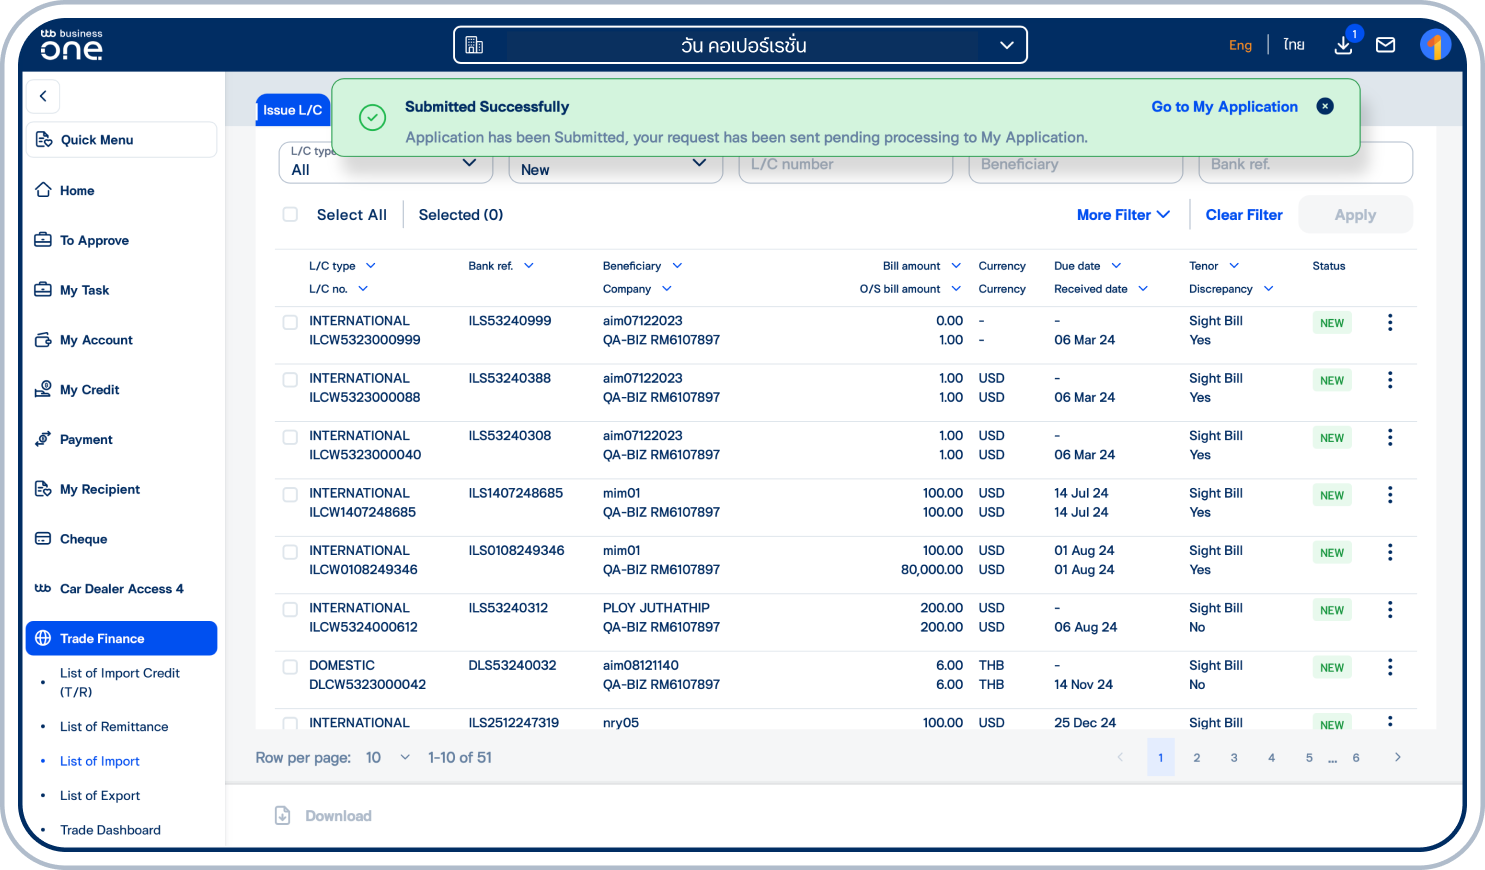
Task: Check the Select All checkbox
Action: pos(290,215)
